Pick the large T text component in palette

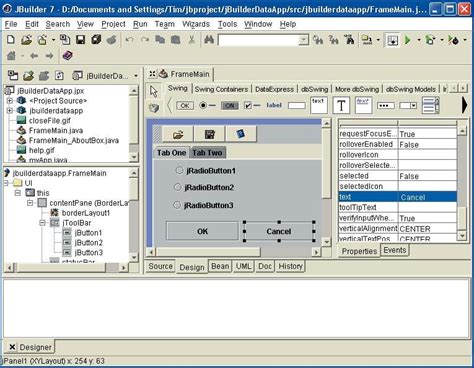point(341,106)
